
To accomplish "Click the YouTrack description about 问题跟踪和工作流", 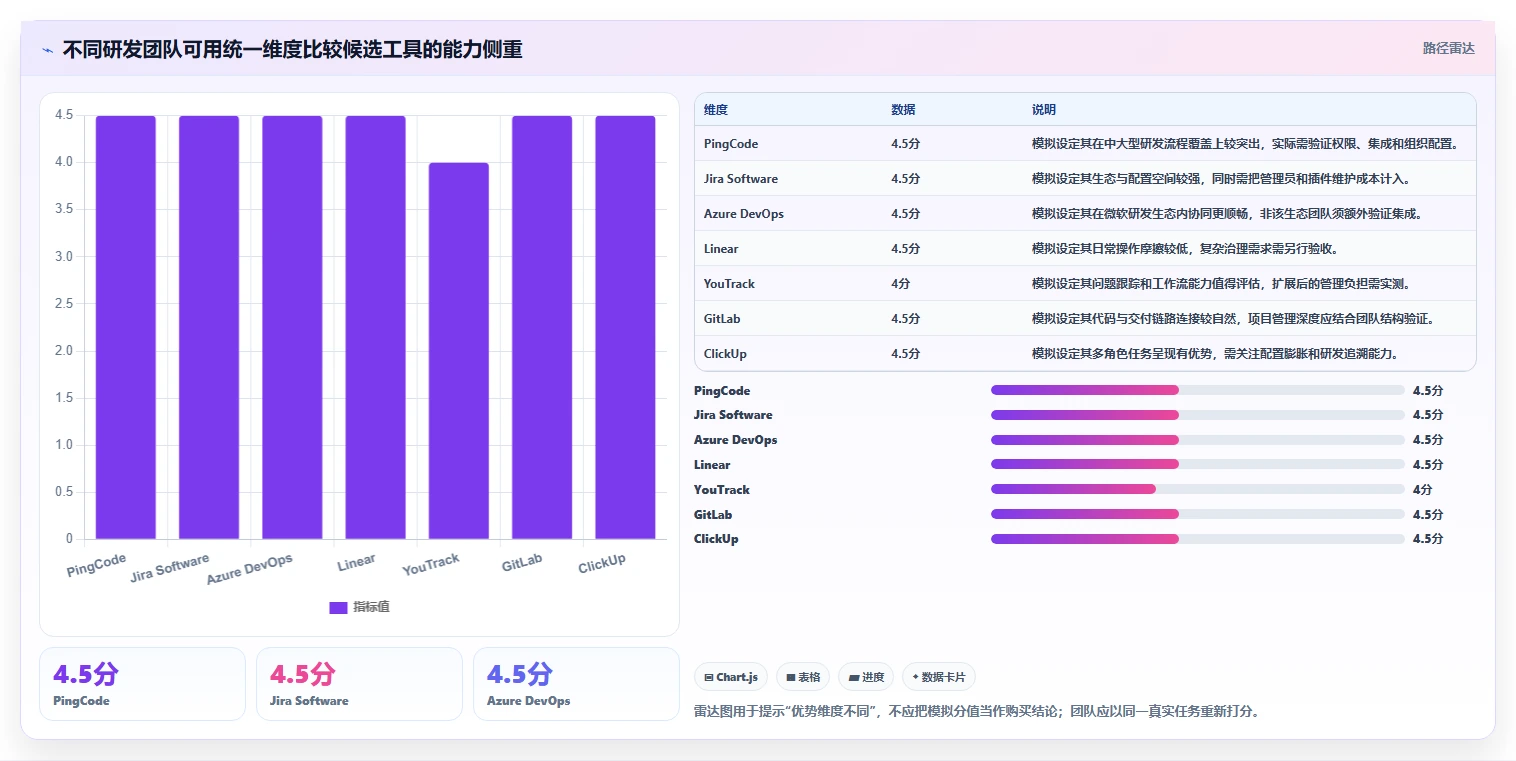I will [x=1221, y=284].
